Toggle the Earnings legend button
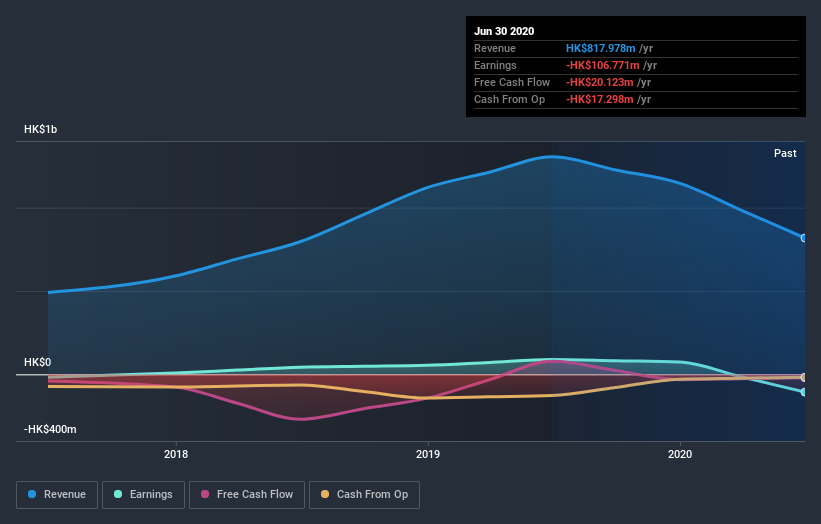 (143, 495)
